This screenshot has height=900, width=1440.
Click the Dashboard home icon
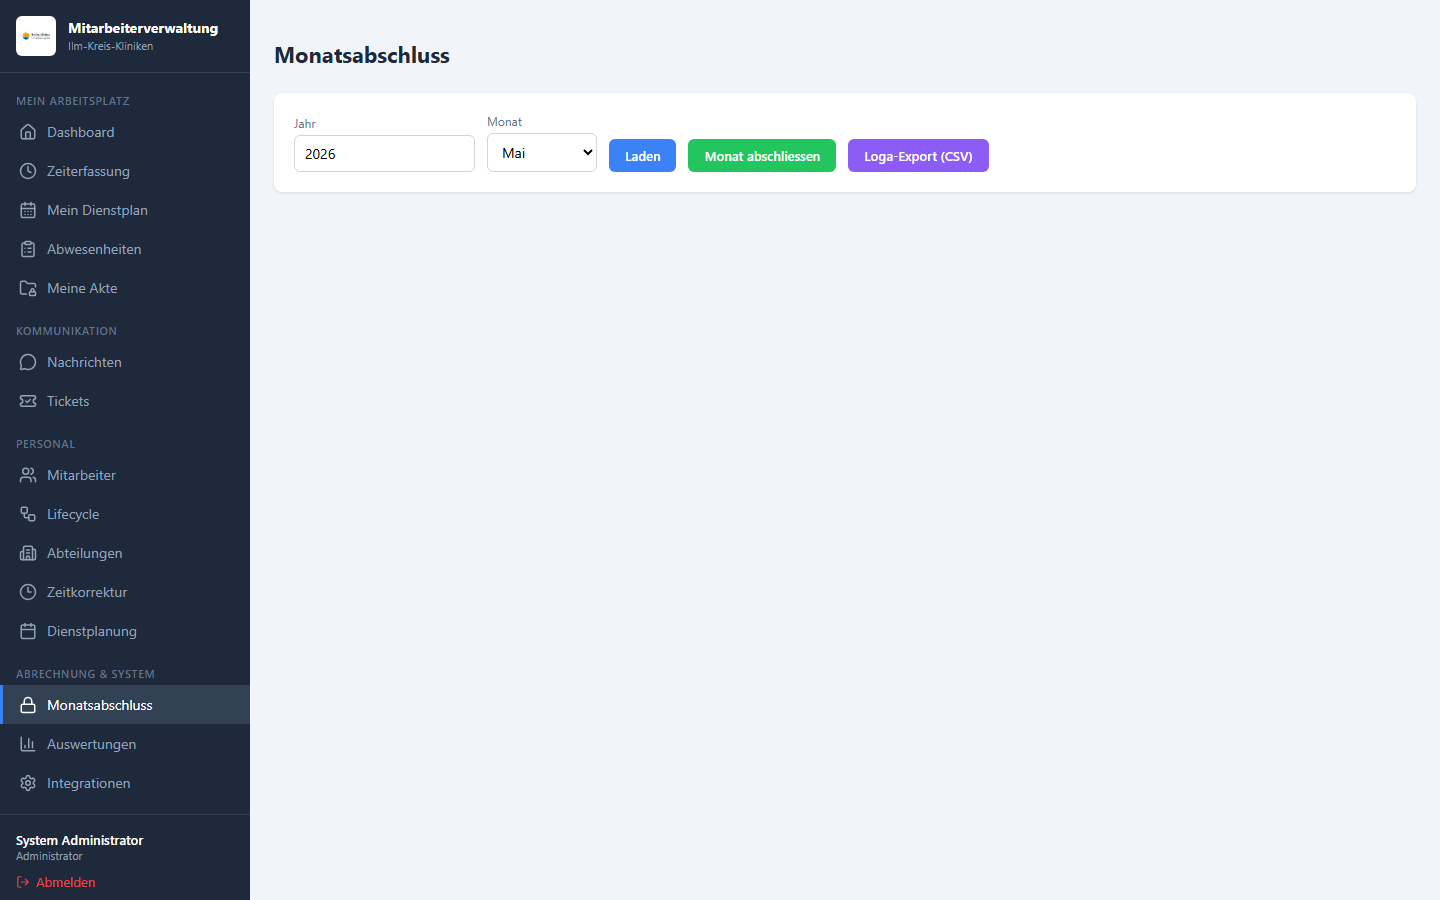(28, 132)
